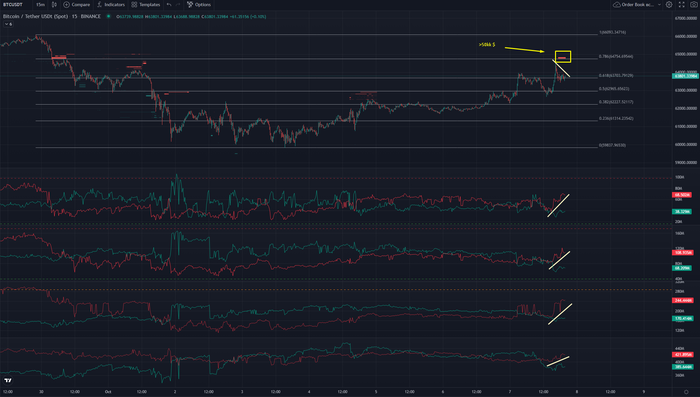The width and height of the screenshot is (700, 397).
Task: Click the red 244.444K indicator value label
Action: pyautogui.click(x=683, y=301)
